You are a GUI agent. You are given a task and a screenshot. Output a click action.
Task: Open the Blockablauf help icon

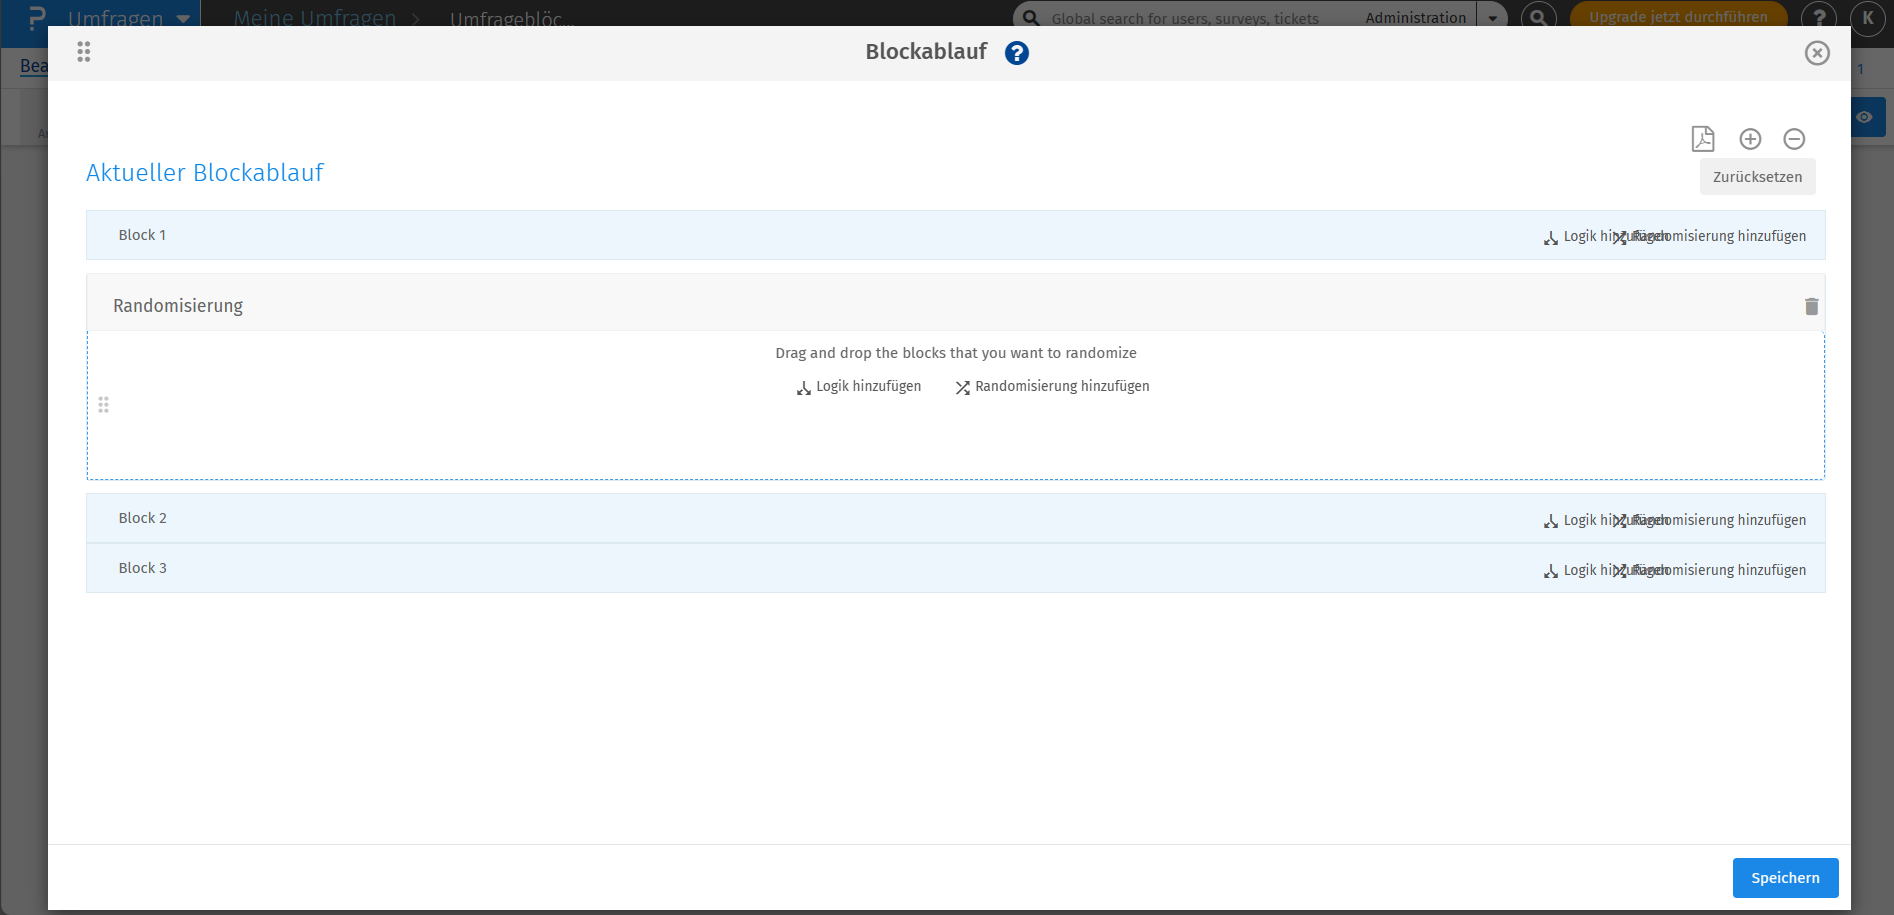(x=1016, y=53)
